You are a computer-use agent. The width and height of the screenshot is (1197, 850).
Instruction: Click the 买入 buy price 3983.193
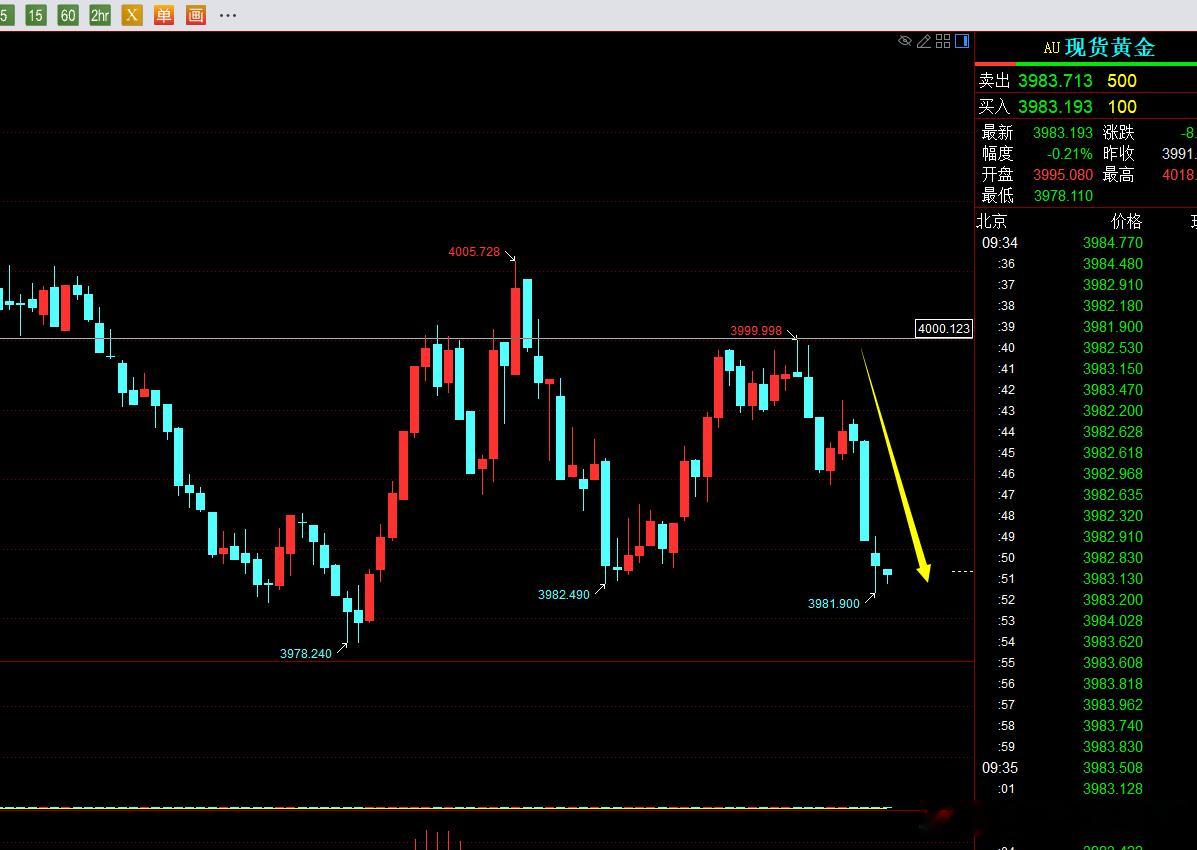pos(1055,107)
